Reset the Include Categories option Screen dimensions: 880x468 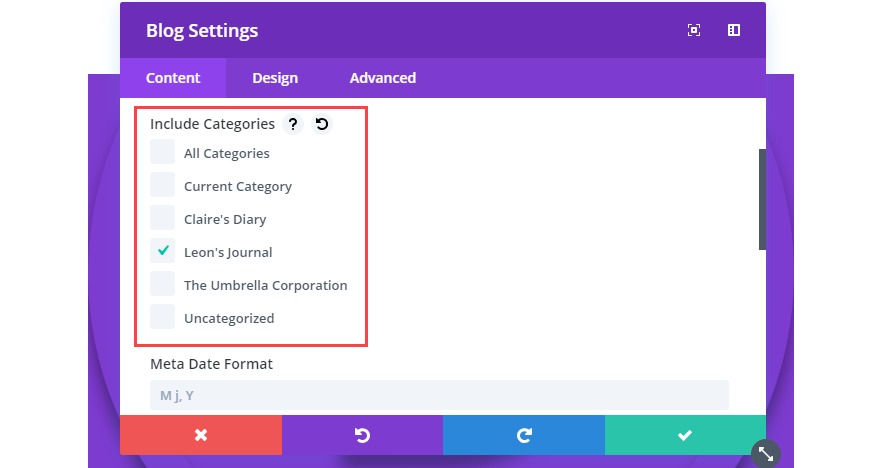coord(322,123)
